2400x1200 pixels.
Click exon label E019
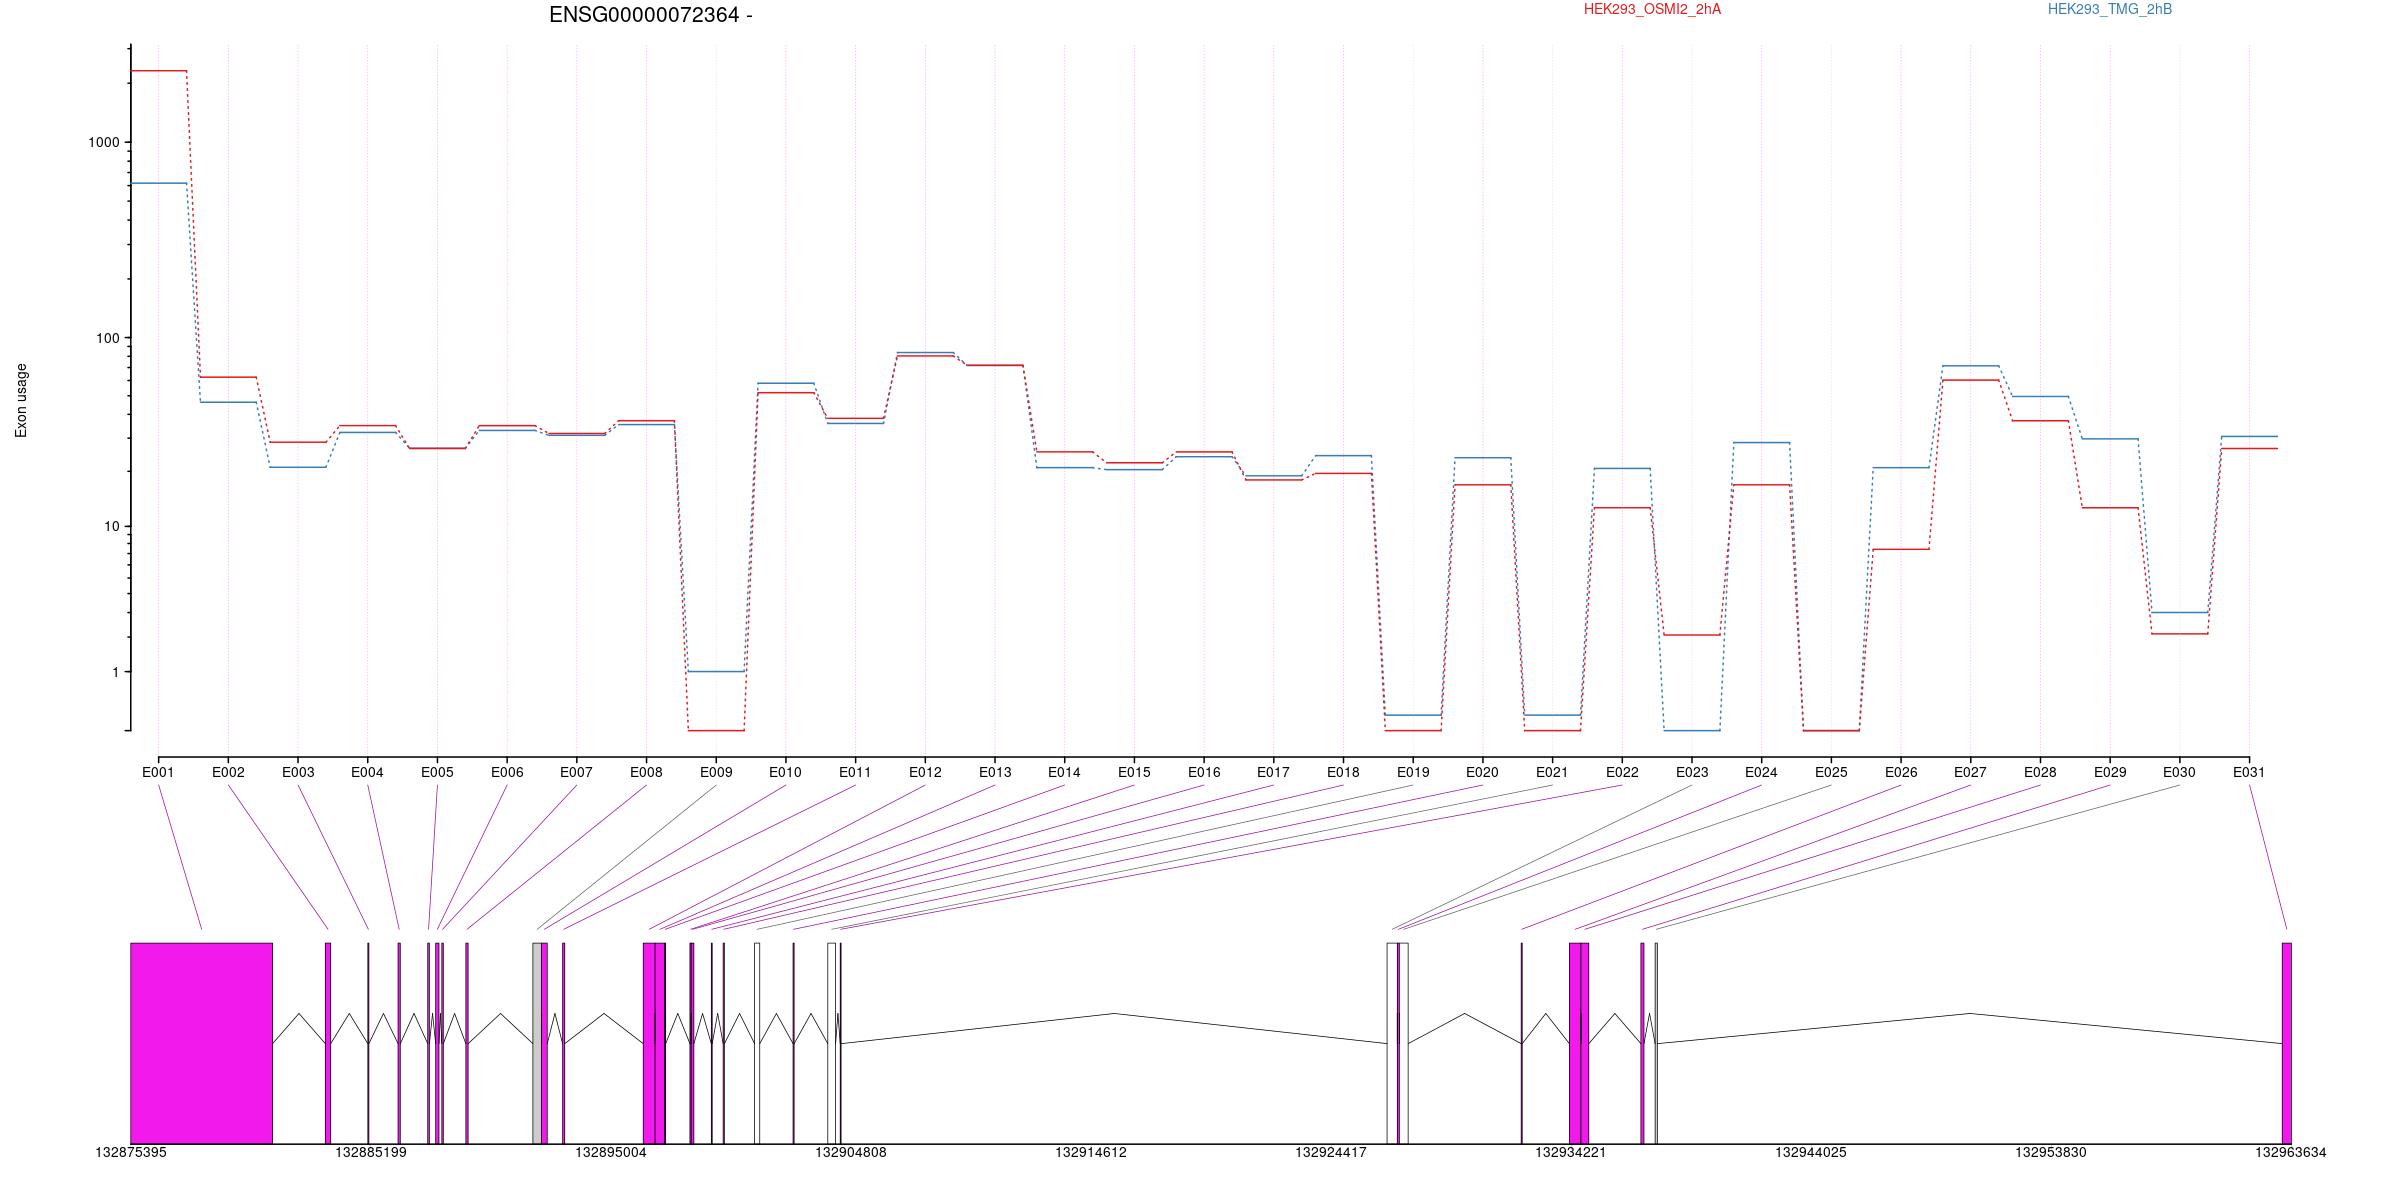pyautogui.click(x=1413, y=772)
